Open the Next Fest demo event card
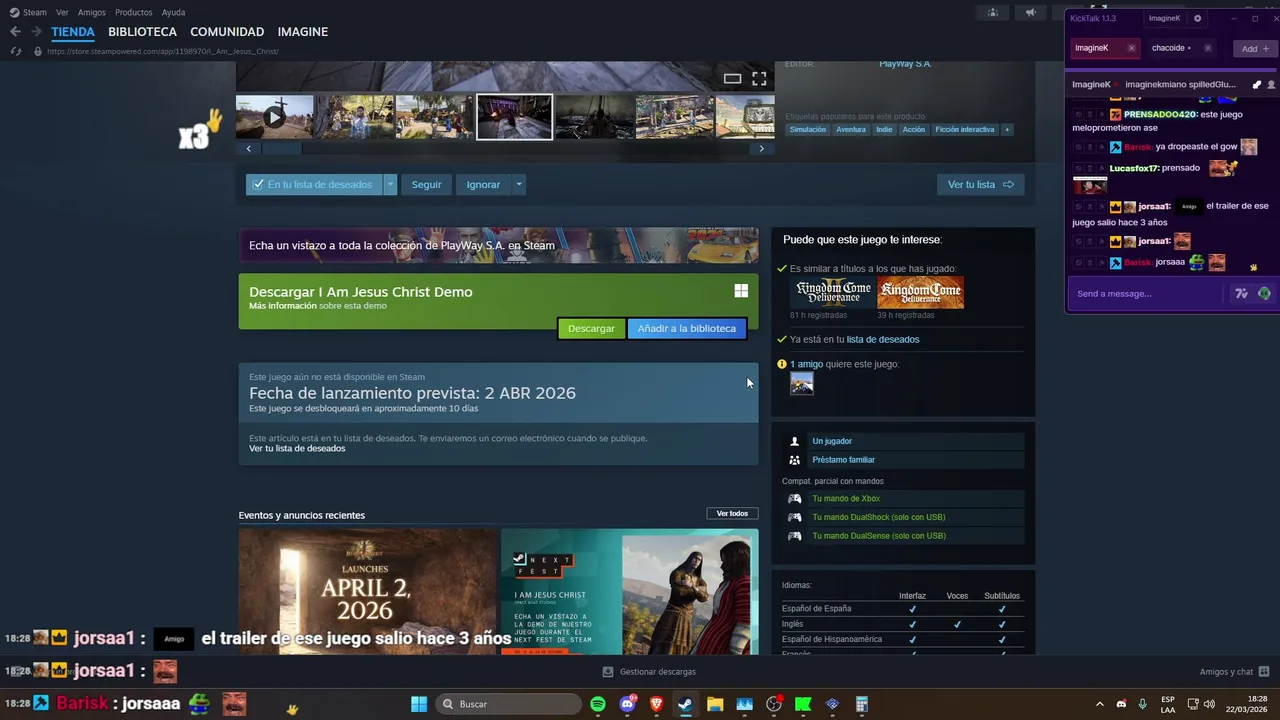The width and height of the screenshot is (1280, 720). click(629, 592)
